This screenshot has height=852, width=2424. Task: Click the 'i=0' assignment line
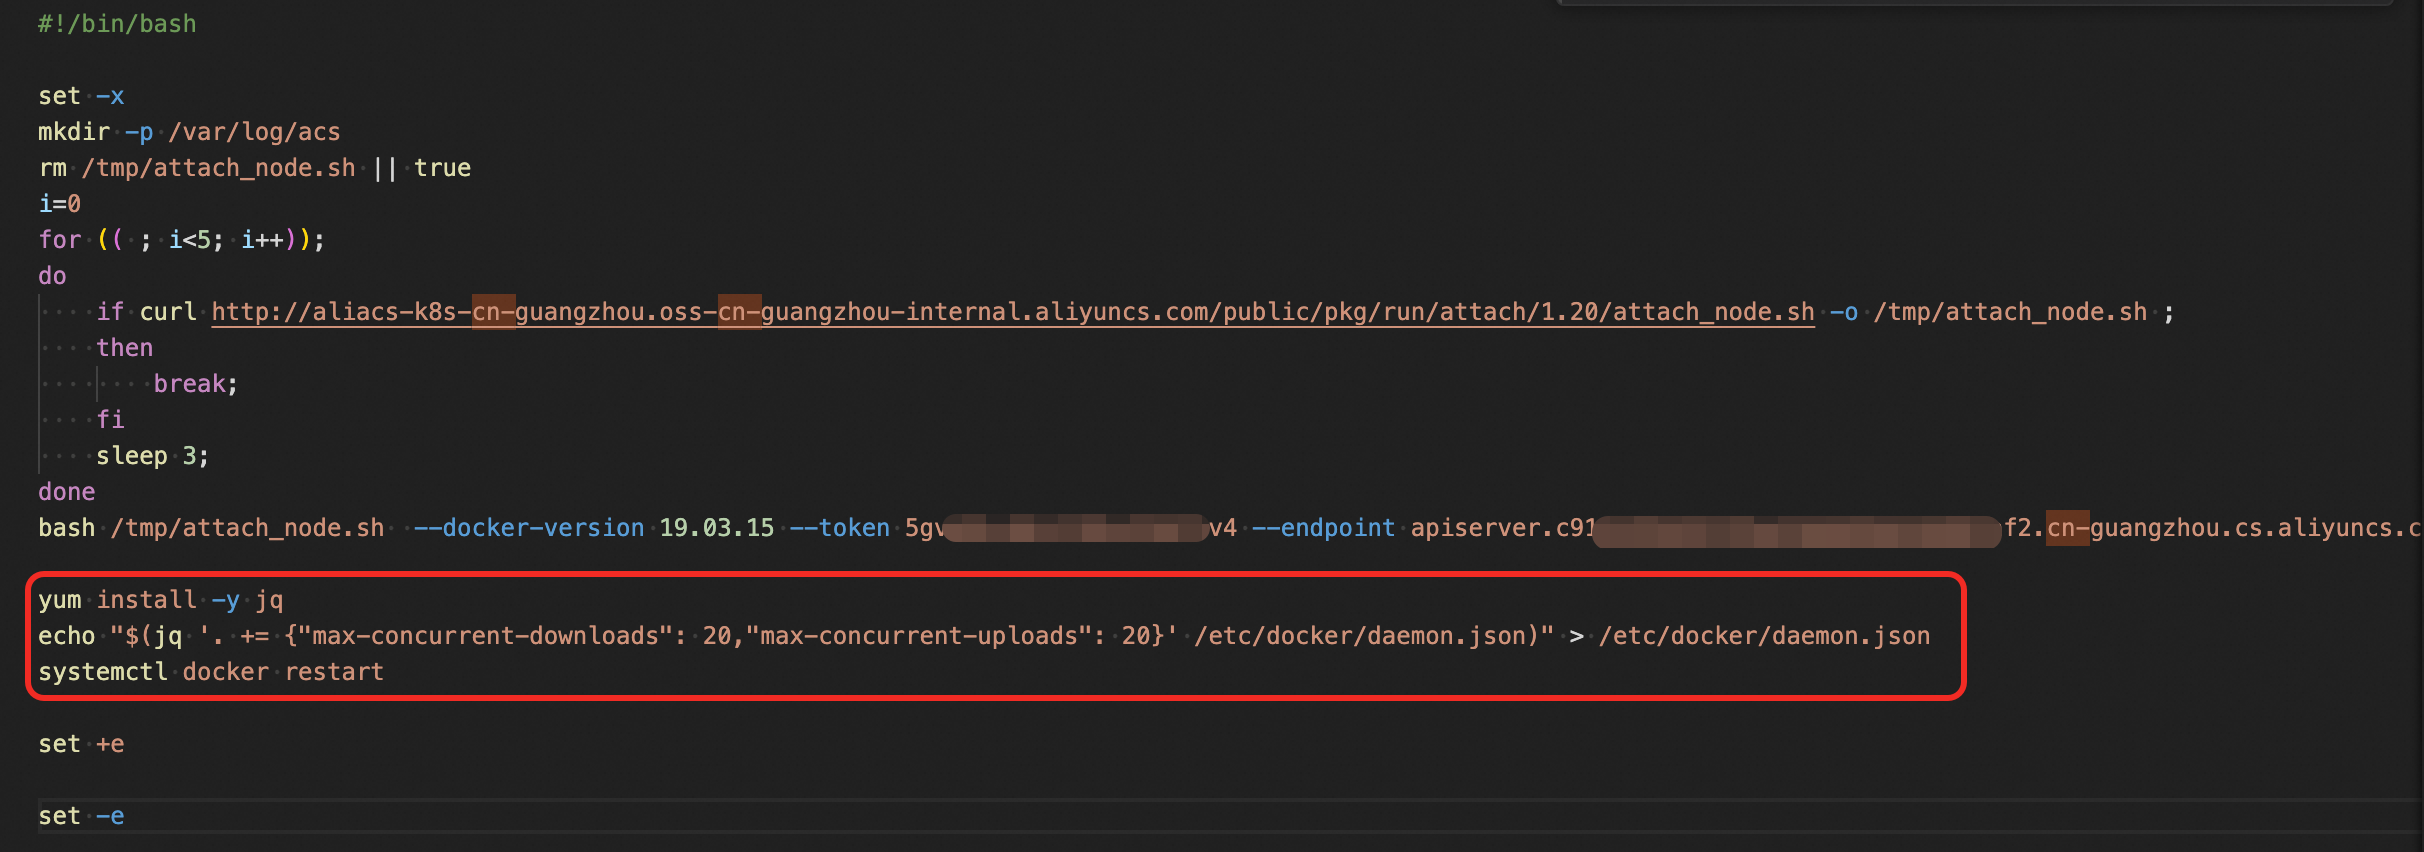pos(59,204)
